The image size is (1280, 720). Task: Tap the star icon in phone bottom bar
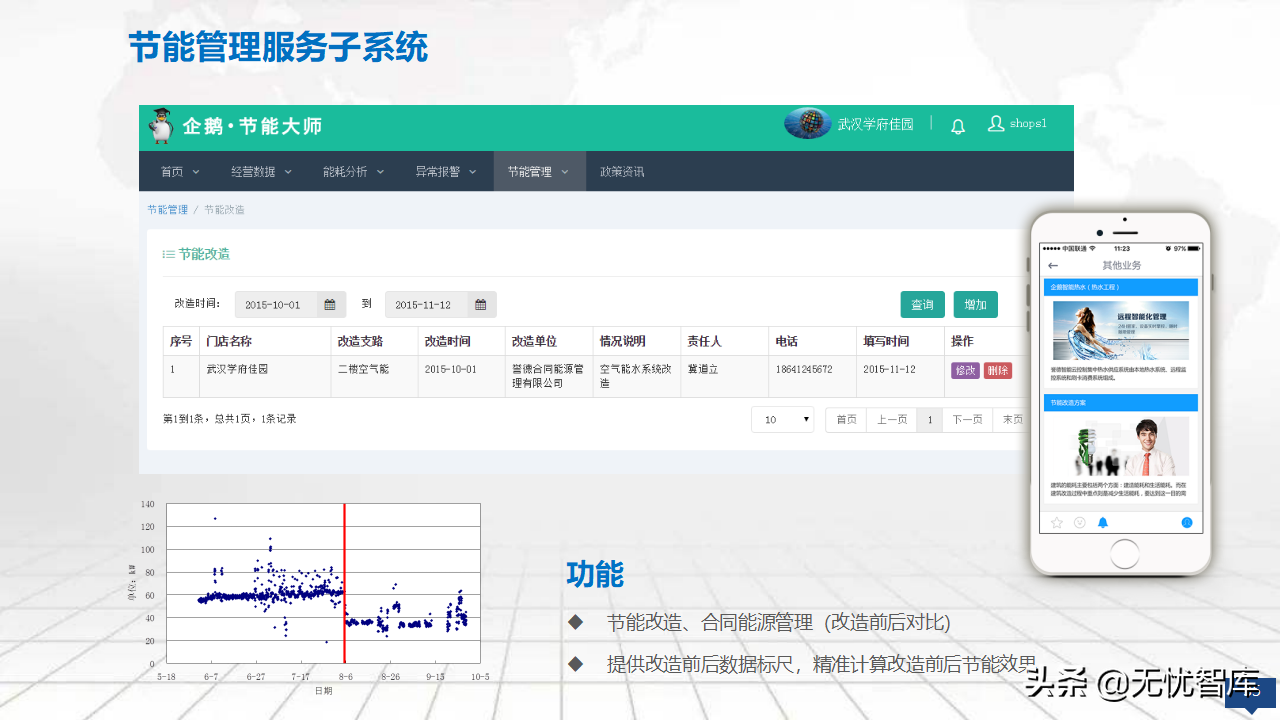tap(1056, 522)
